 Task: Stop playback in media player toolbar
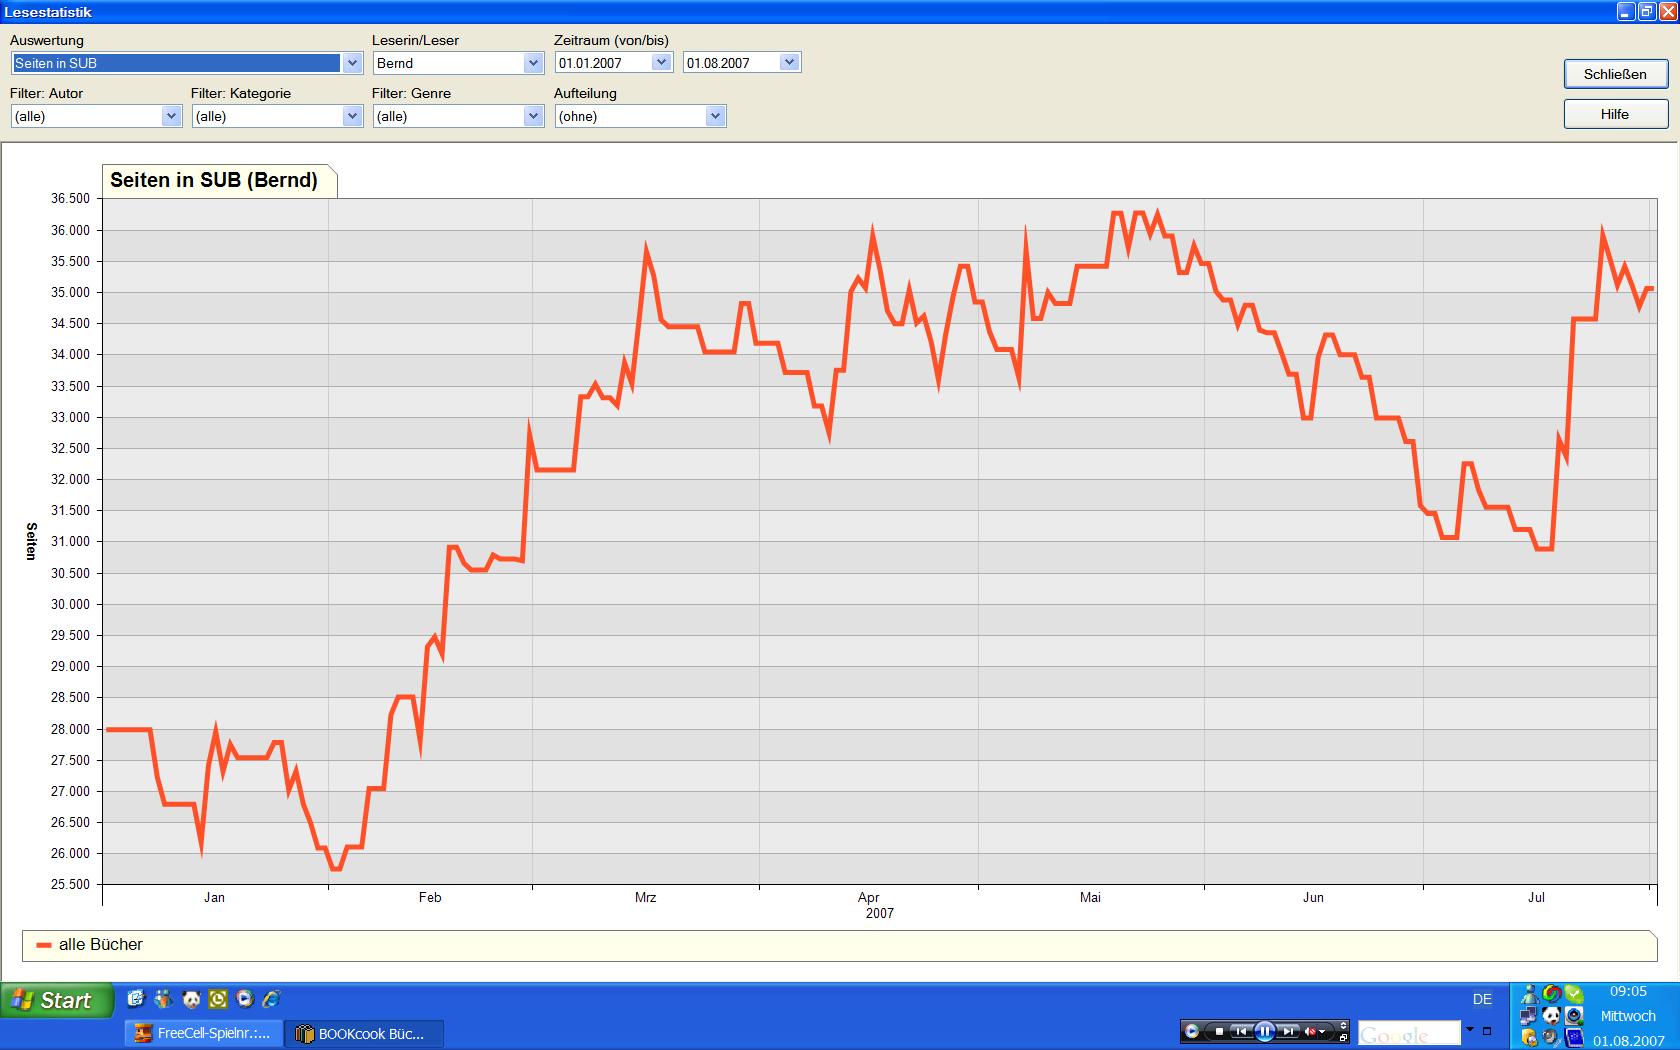tap(1219, 1031)
